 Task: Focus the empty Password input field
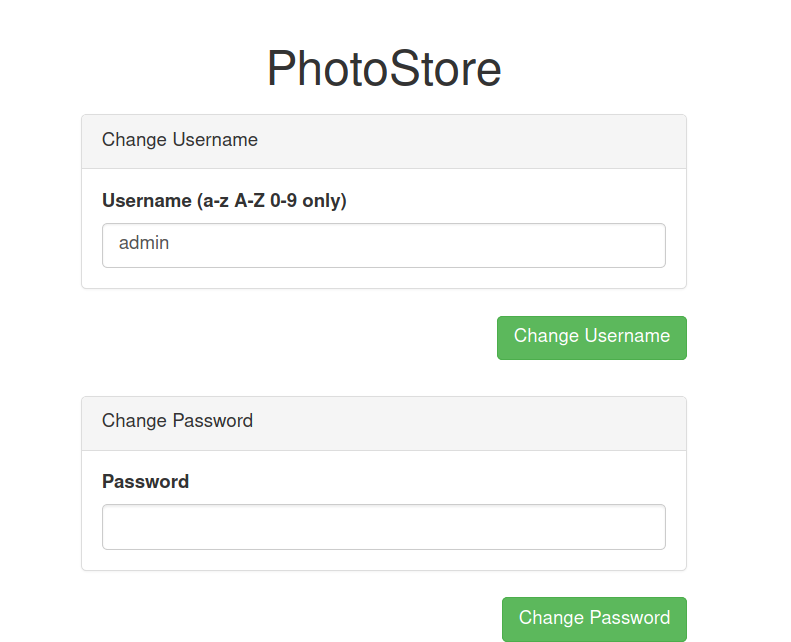point(384,527)
